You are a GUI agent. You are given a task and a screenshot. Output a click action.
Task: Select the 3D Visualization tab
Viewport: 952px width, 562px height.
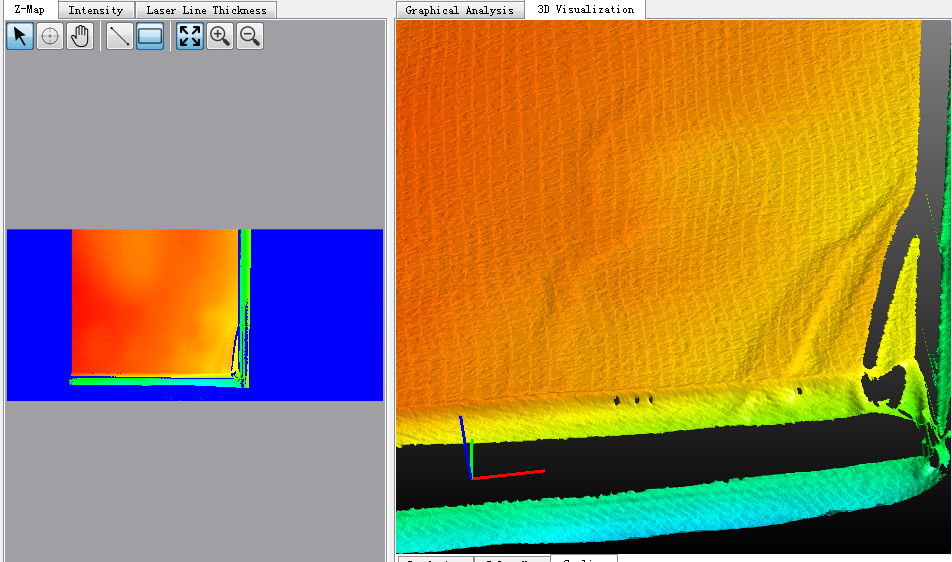point(585,10)
